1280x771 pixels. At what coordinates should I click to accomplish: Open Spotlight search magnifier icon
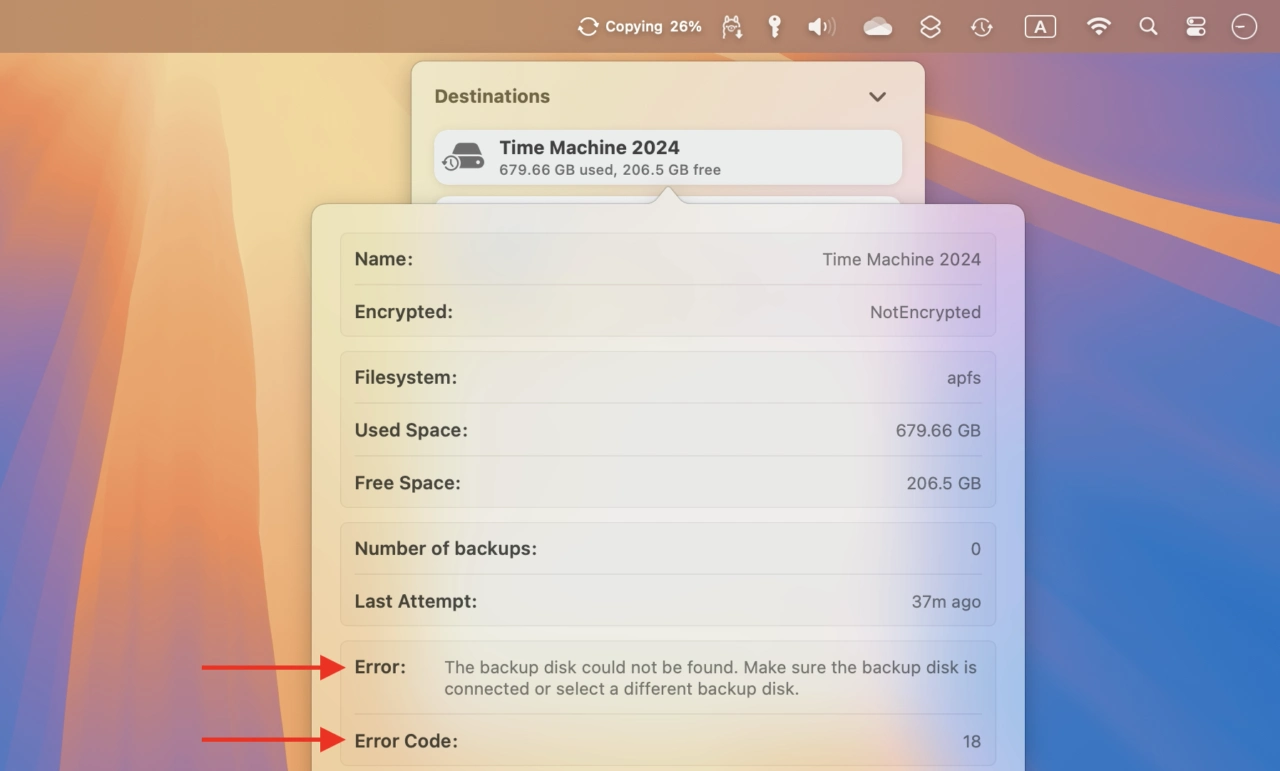click(x=1148, y=27)
